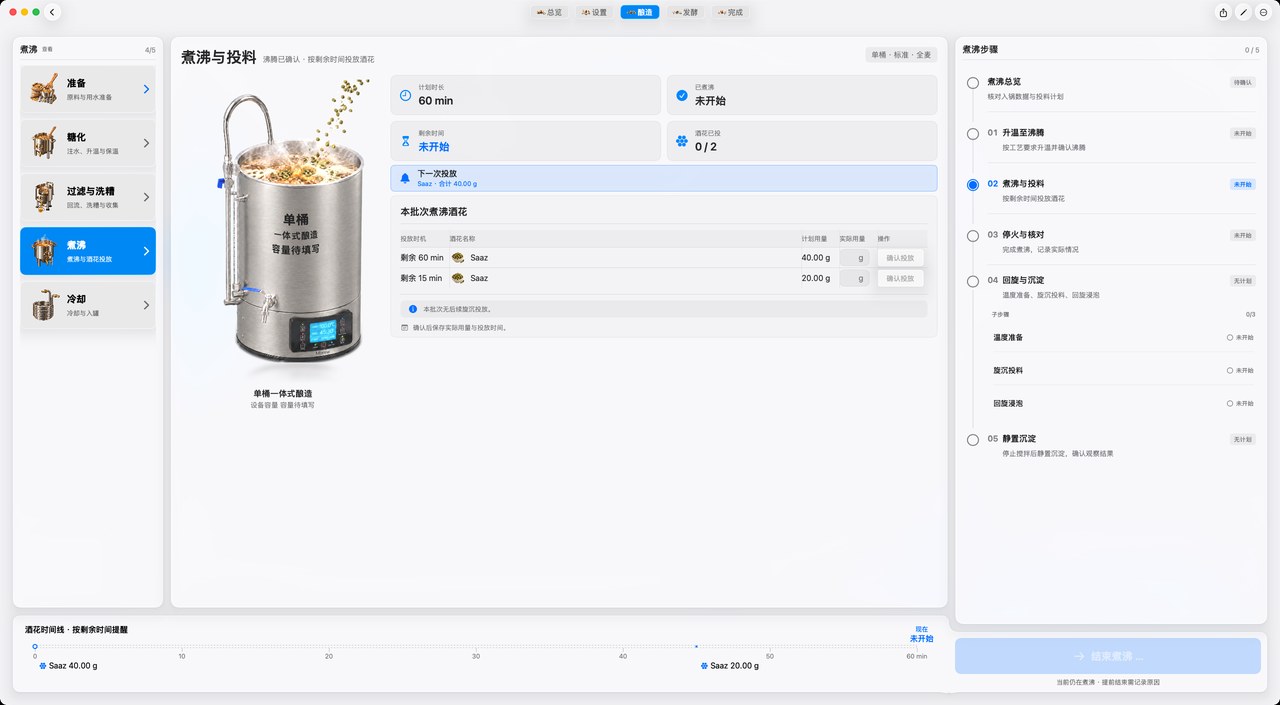Switch to the 总览 tab
Viewport: 1280px width, 705px height.
[x=549, y=12]
